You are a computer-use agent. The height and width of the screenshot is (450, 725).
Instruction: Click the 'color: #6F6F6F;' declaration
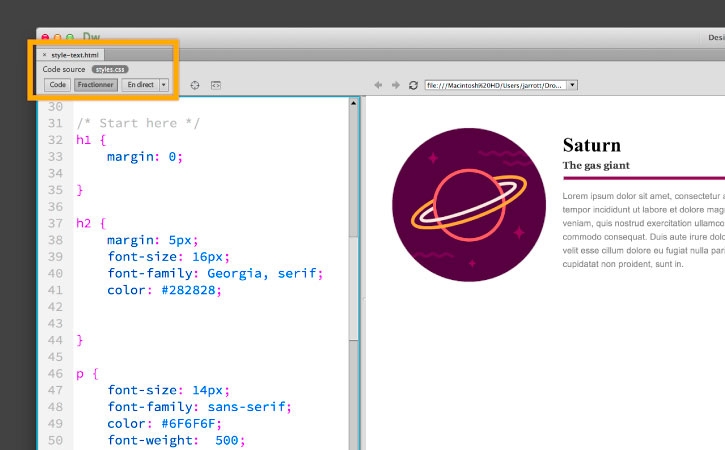pyautogui.click(x=164, y=424)
